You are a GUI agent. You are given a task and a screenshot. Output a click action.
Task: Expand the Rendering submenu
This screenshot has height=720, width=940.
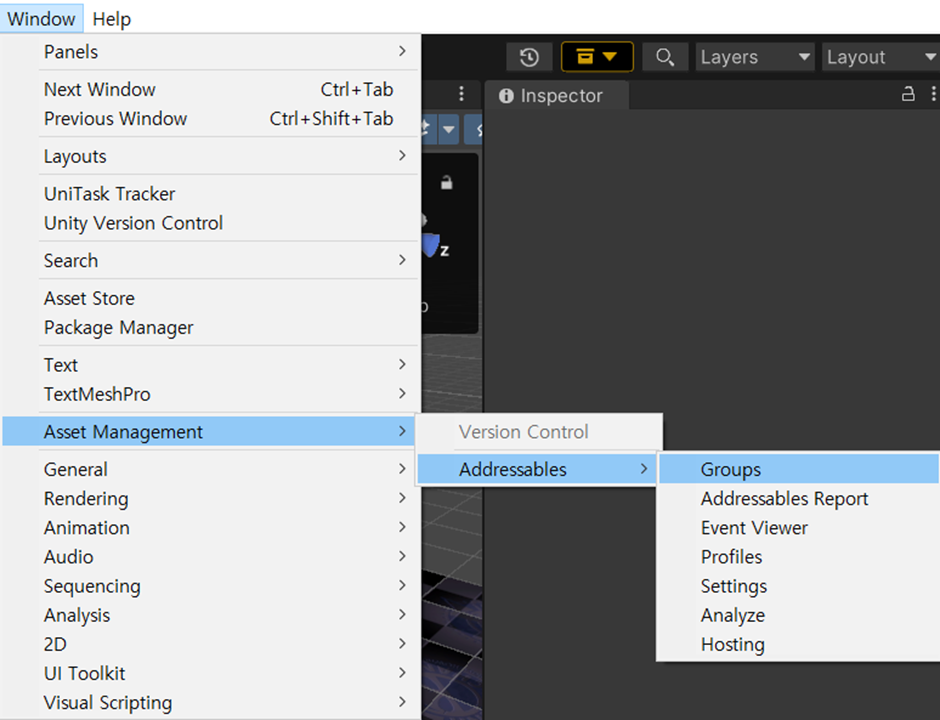[x=210, y=499]
